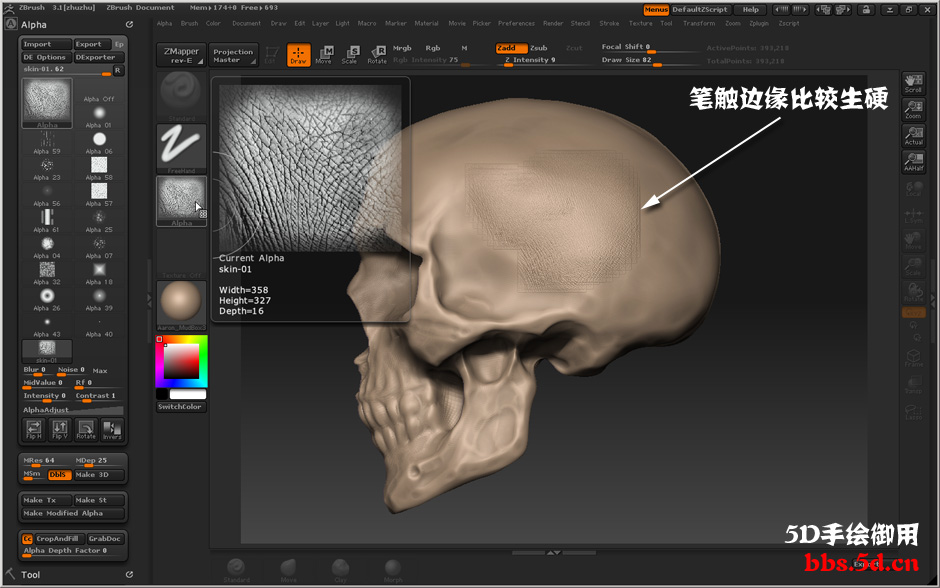Click the Help button in title bar

pos(751,10)
